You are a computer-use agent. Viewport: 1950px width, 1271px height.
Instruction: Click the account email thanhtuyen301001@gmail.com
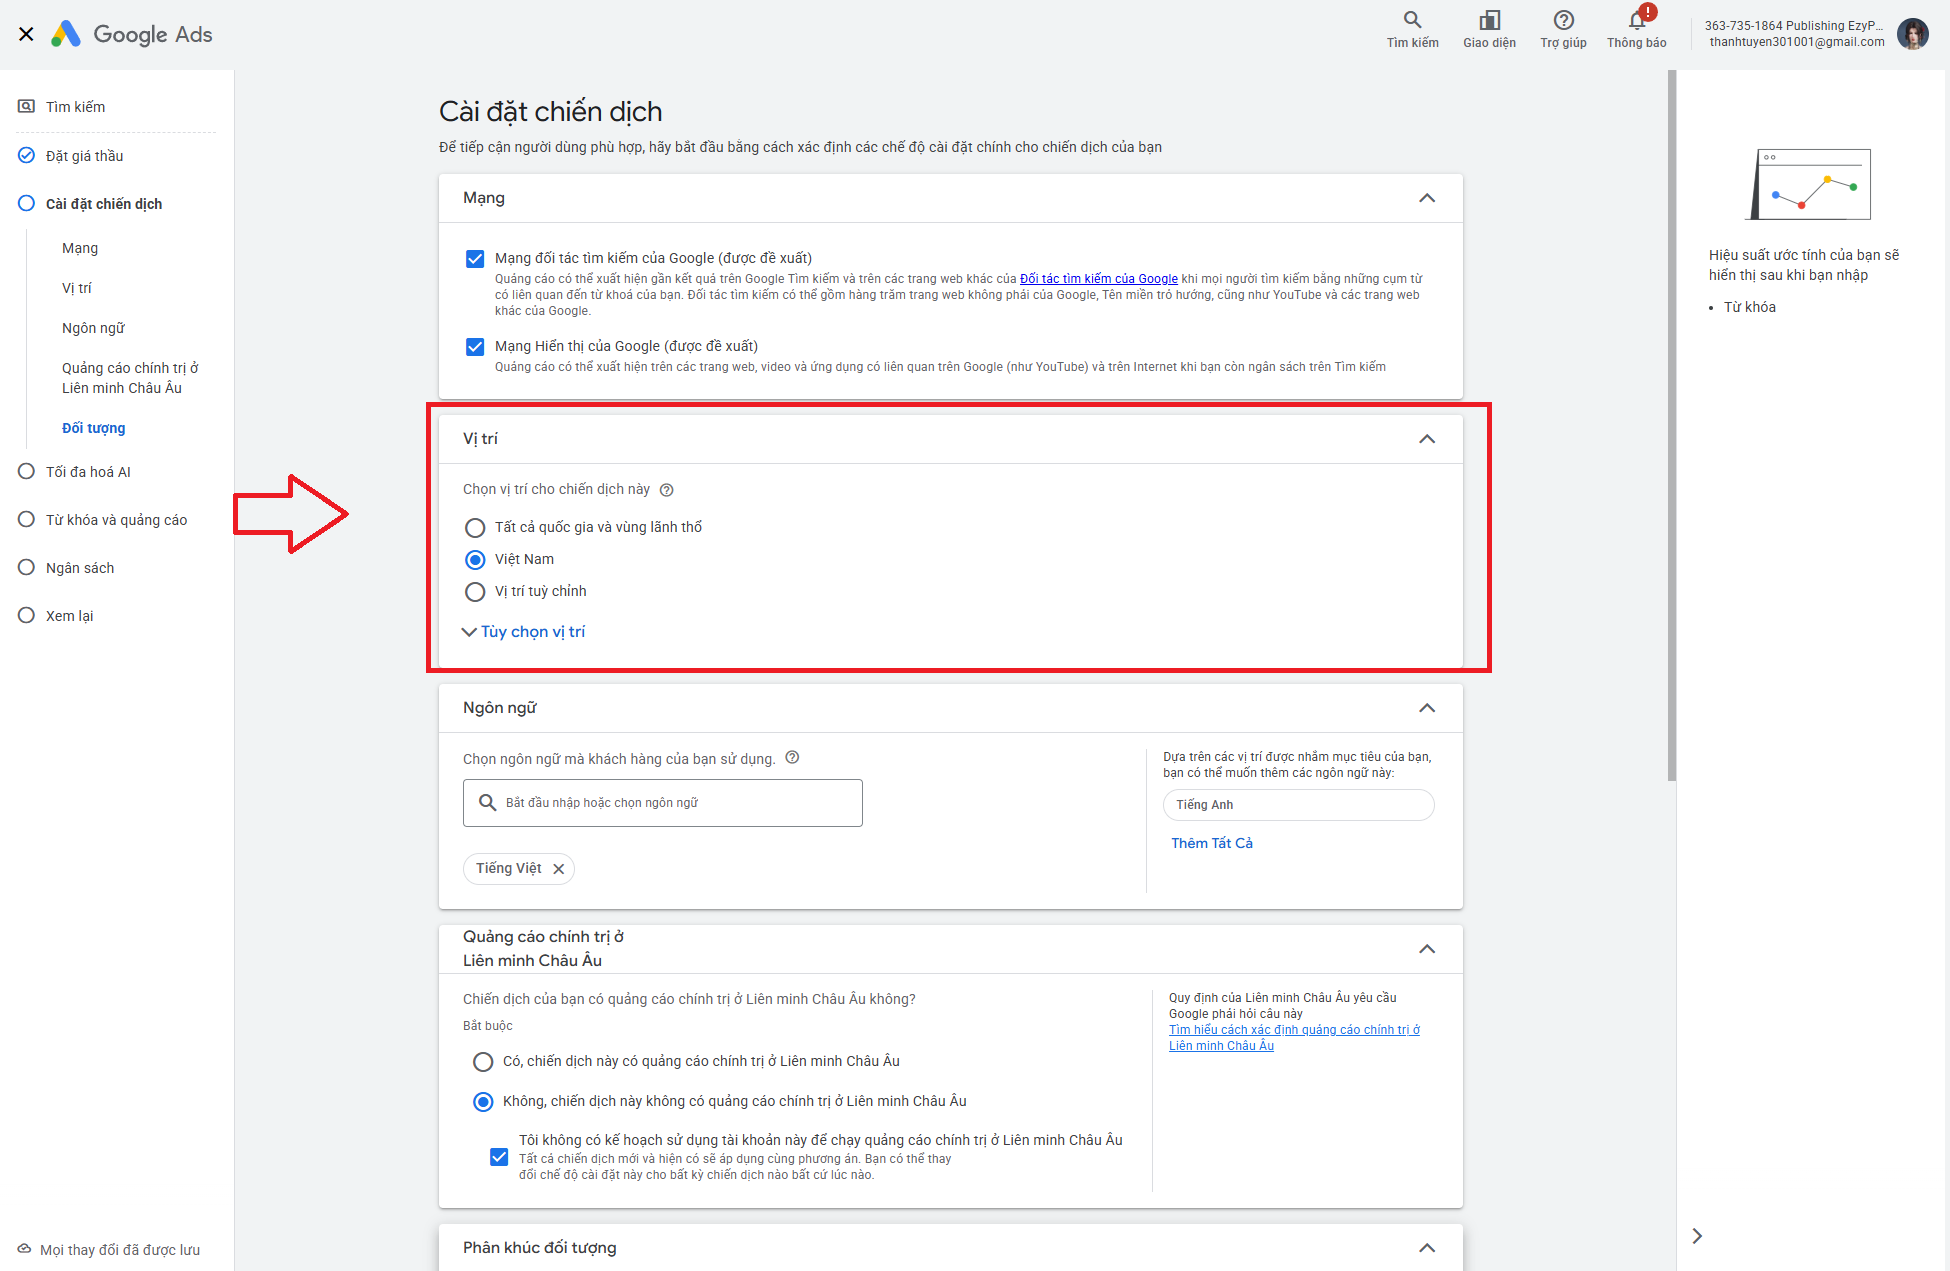pos(1797,42)
